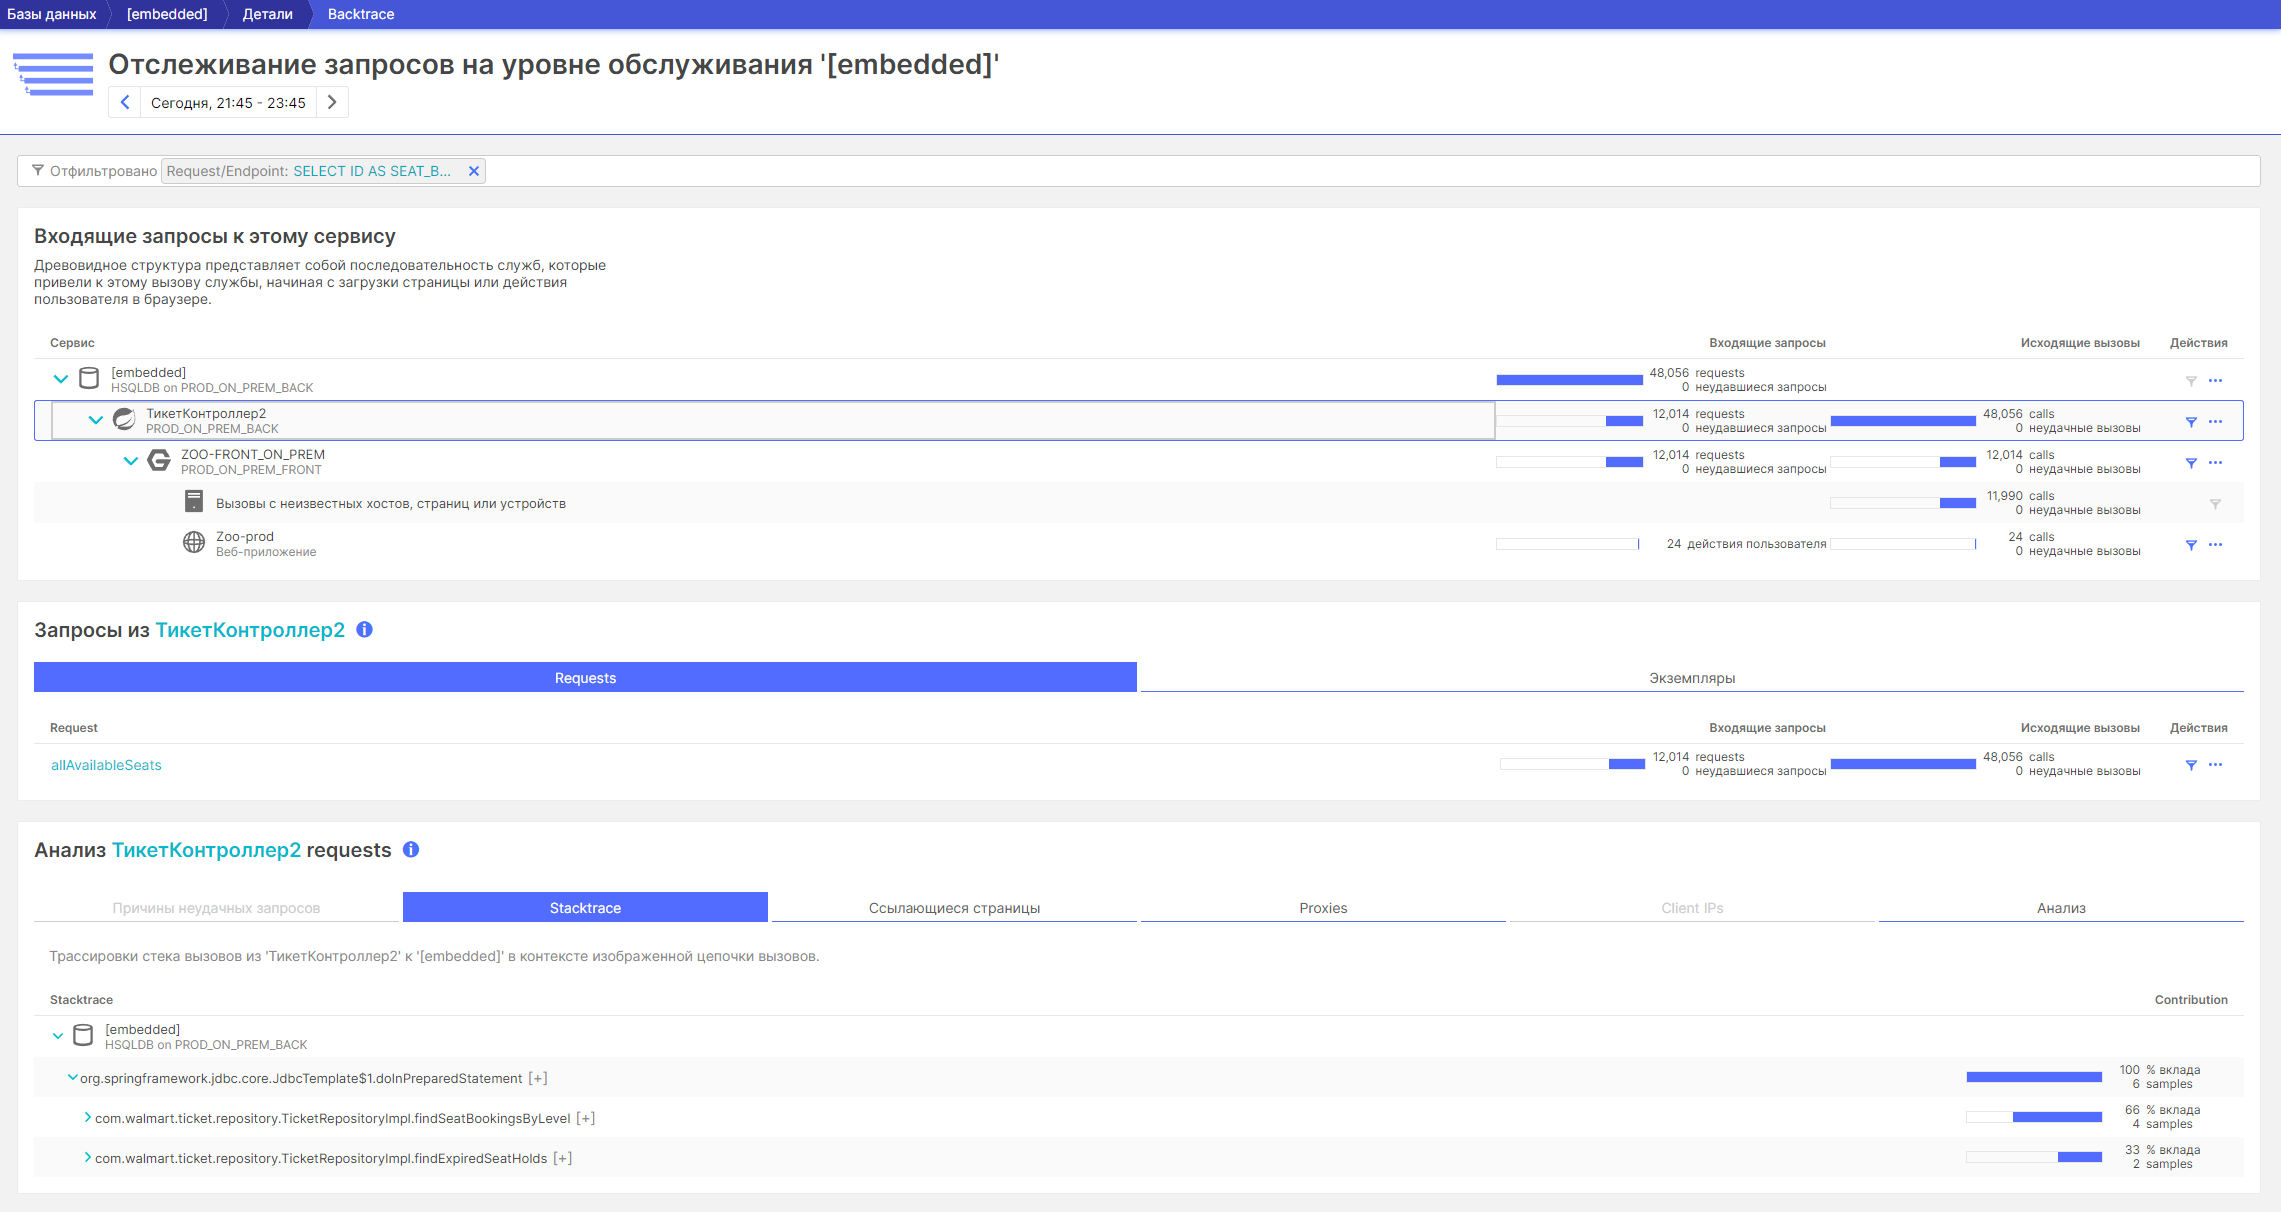Click Детали breadcrumb item

[x=267, y=14]
